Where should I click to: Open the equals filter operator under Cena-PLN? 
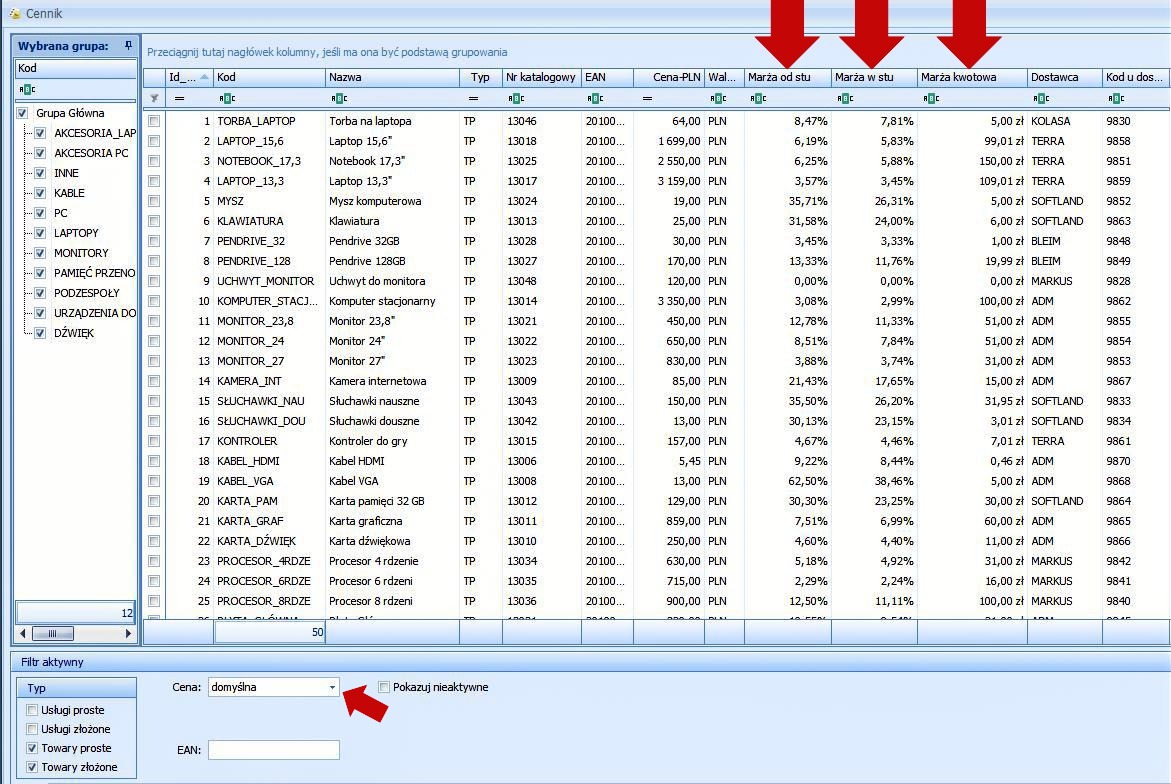[647, 98]
